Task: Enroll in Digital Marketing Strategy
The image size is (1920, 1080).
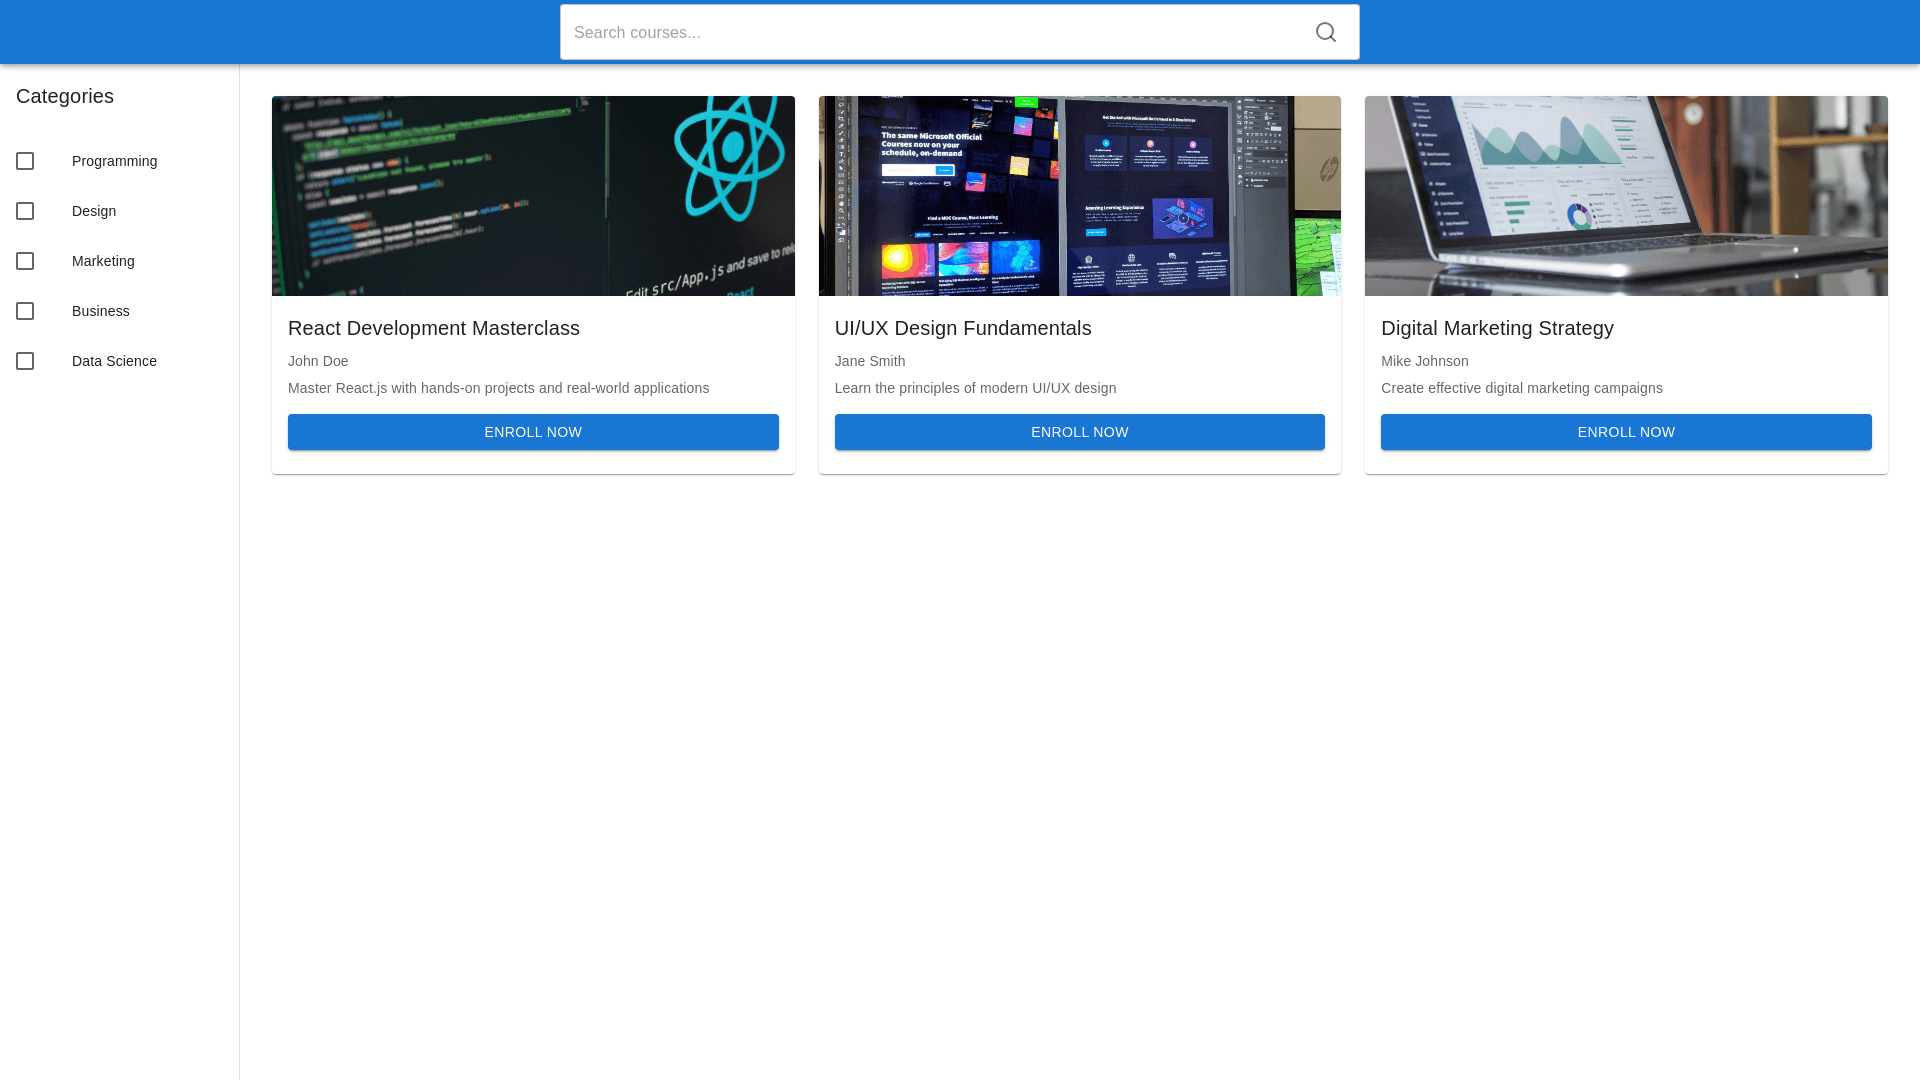Action: pyautogui.click(x=1626, y=432)
